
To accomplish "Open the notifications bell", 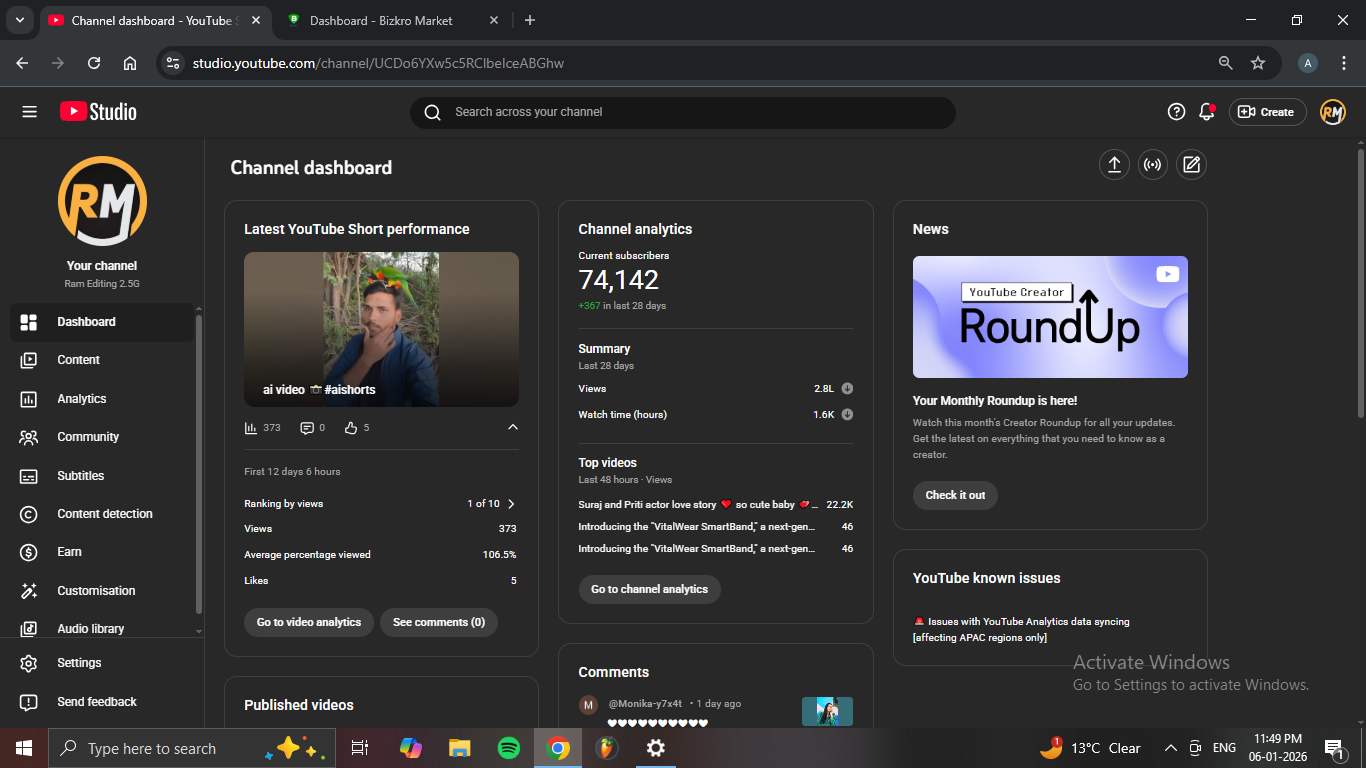I will [x=1207, y=112].
